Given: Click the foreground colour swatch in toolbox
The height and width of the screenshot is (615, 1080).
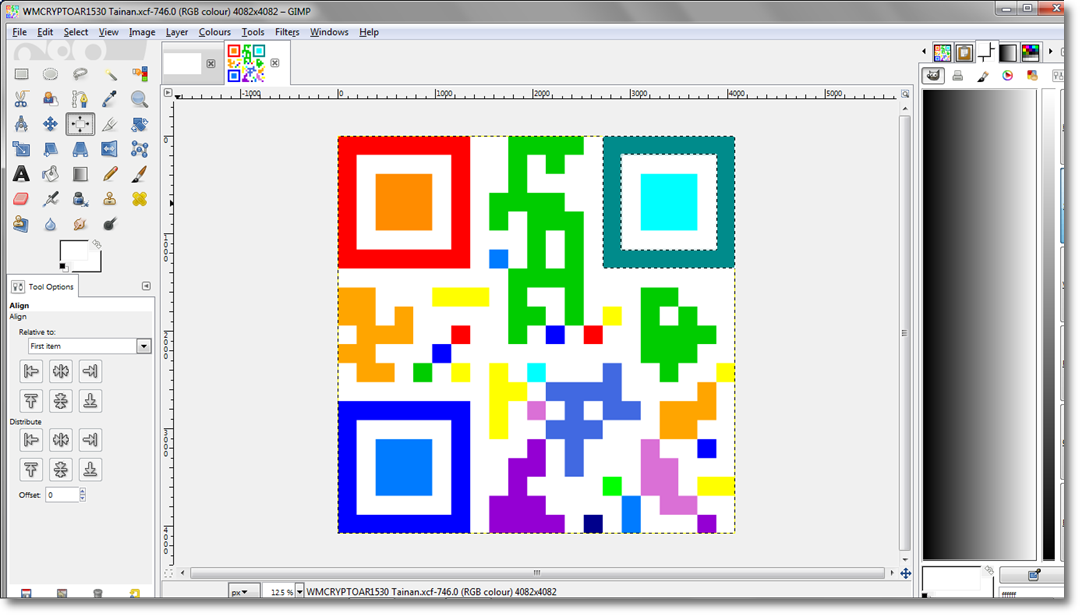Looking at the screenshot, I should 74,251.
